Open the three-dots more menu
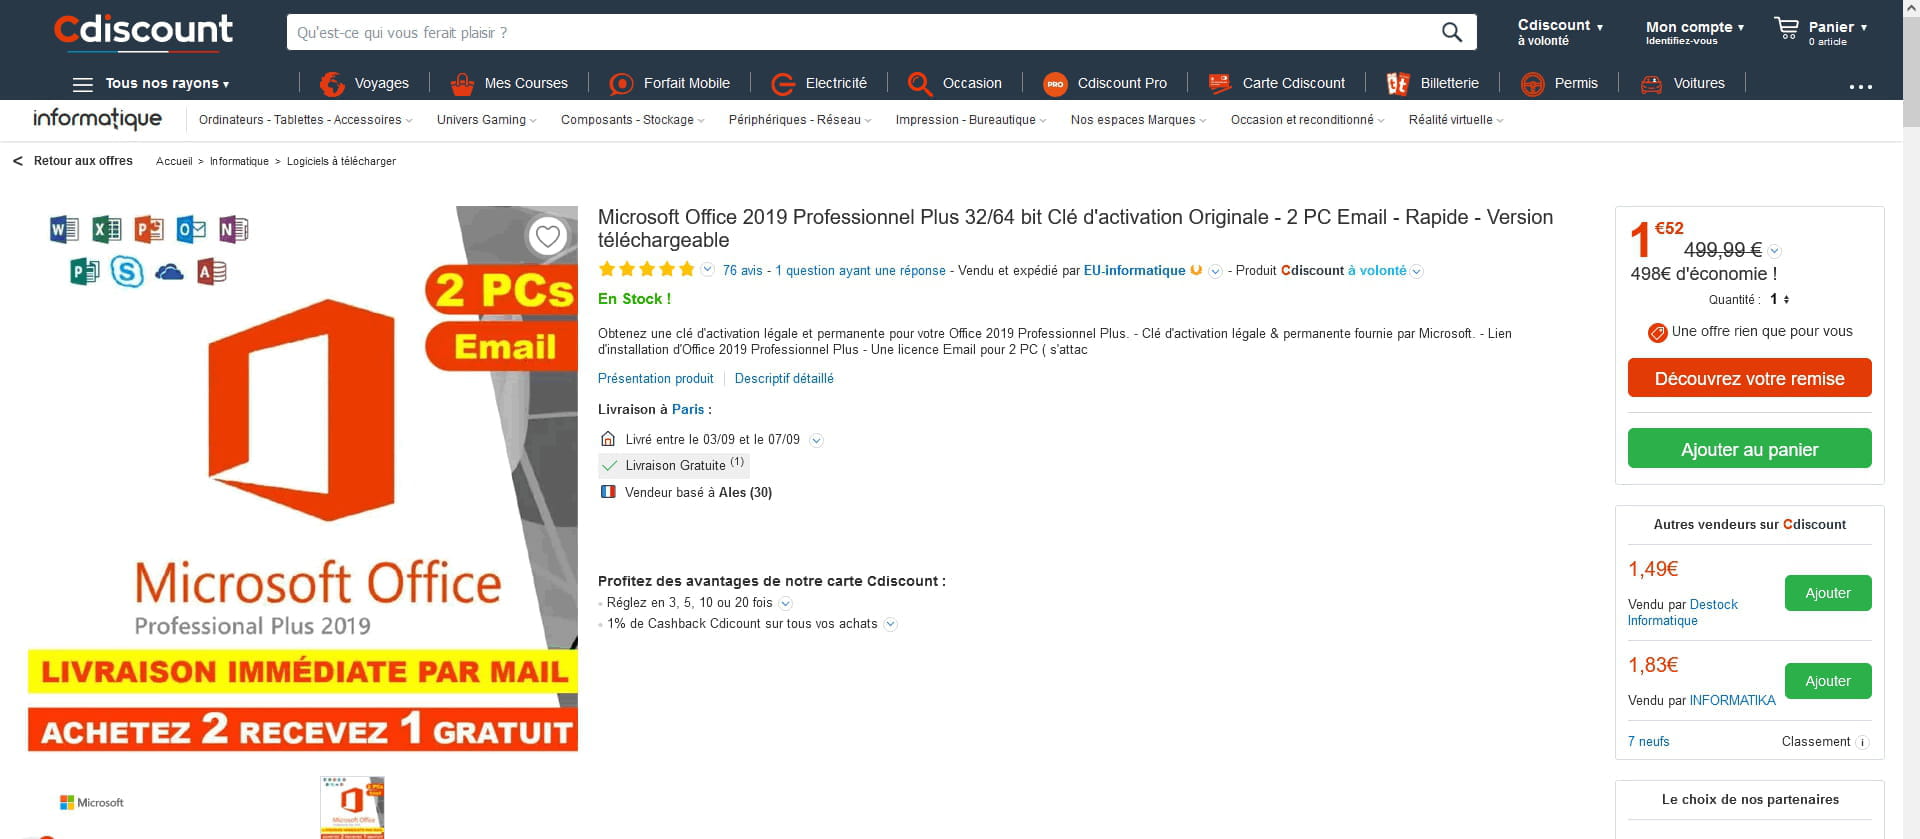1920x839 pixels. pos(1860,87)
